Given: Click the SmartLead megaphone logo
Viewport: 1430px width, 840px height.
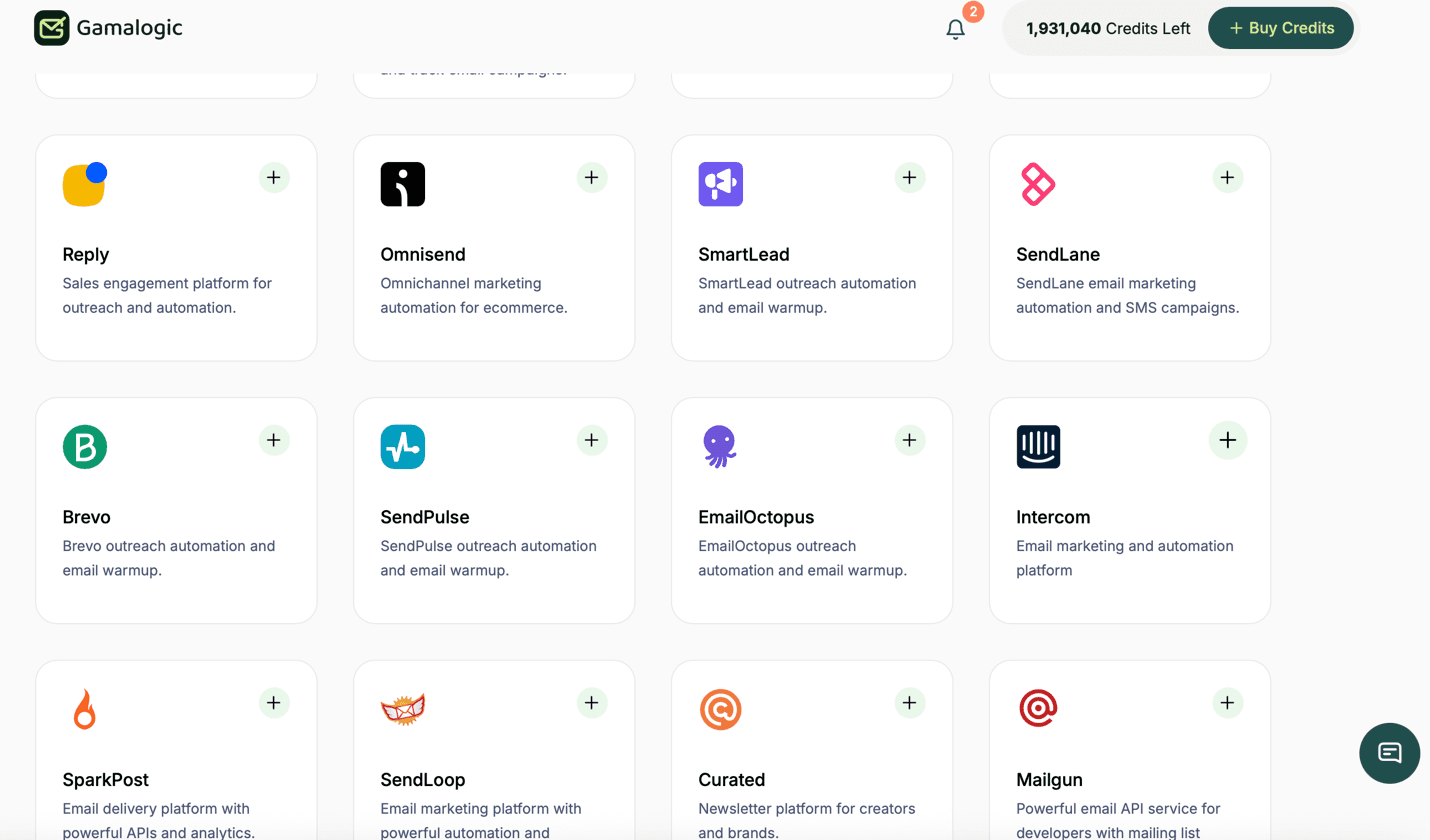Looking at the screenshot, I should (x=721, y=184).
